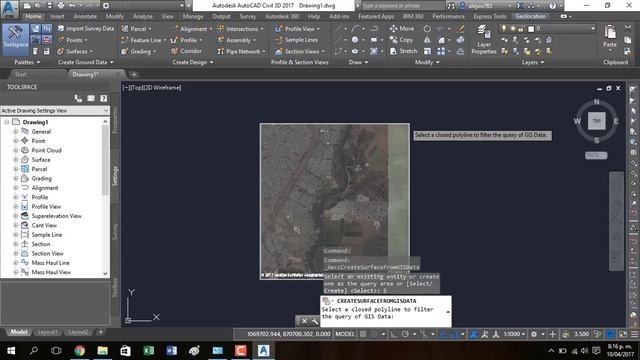This screenshot has height=360, width=640.
Task: Select the Drawing1 document tab
Action: pyautogui.click(x=86, y=74)
